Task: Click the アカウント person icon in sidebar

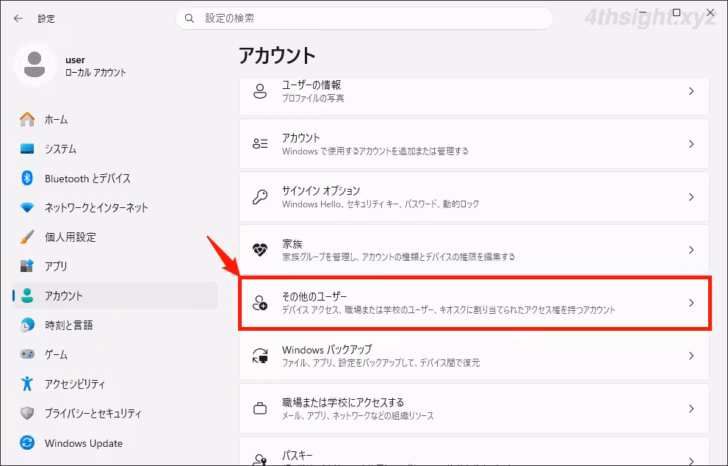Action: point(27,296)
